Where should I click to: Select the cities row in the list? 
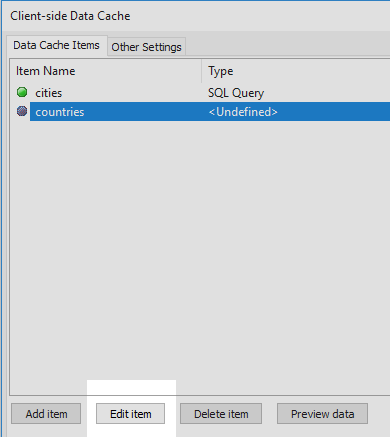200,93
